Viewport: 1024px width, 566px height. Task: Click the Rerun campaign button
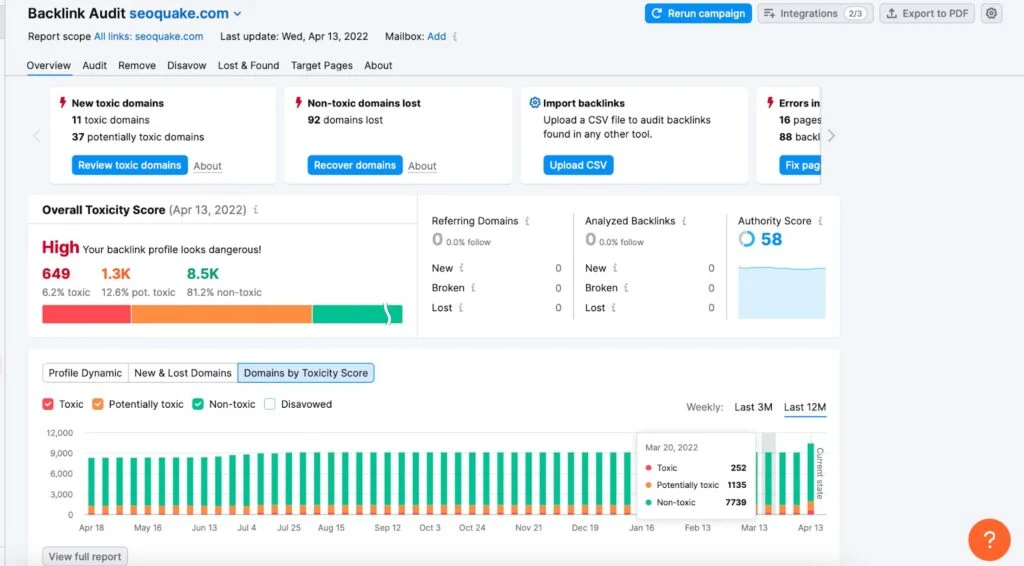pos(698,13)
